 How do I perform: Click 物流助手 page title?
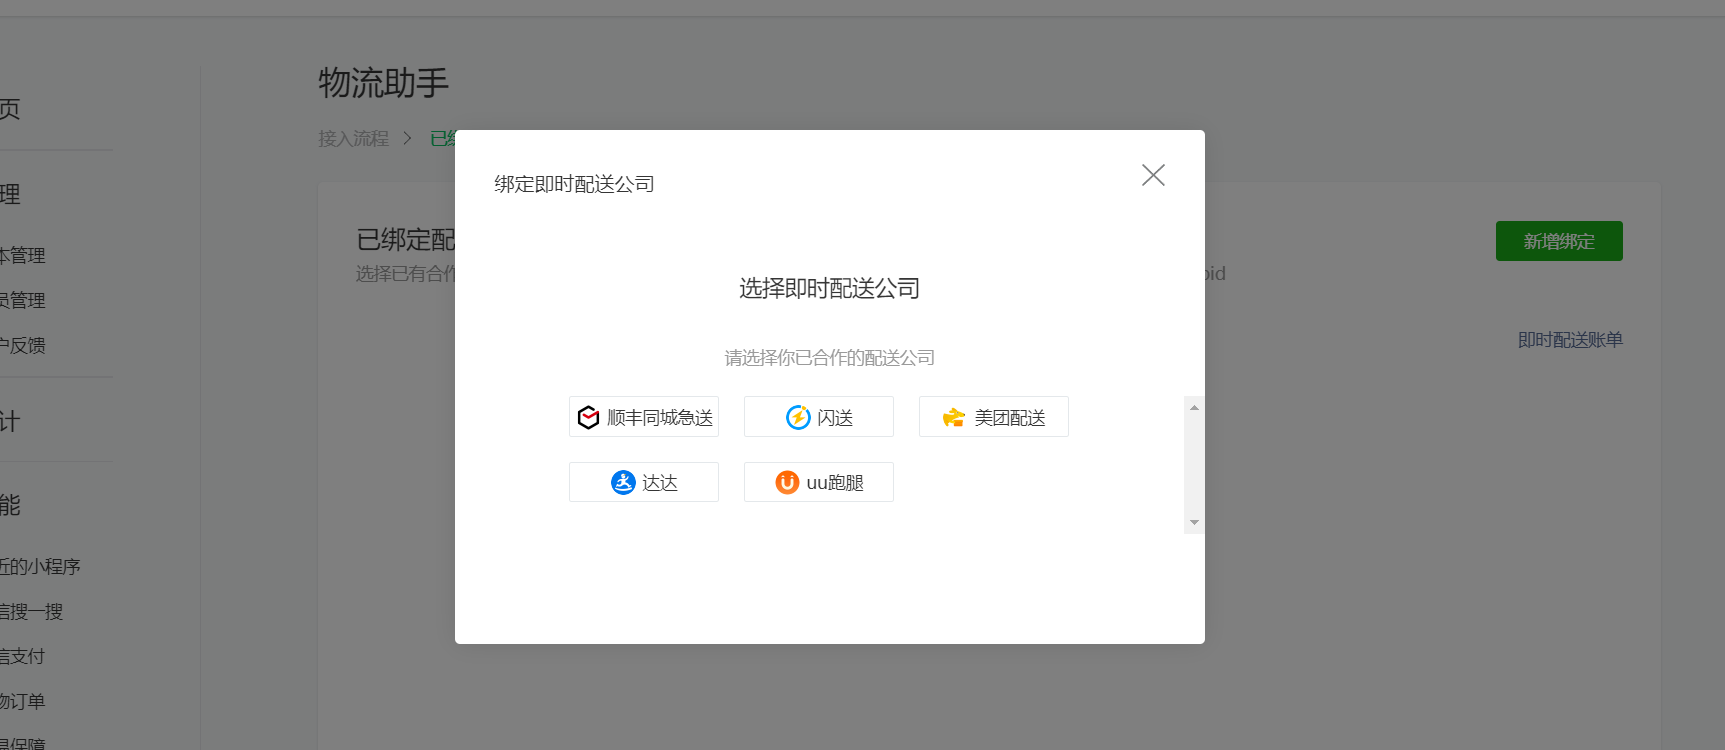pyautogui.click(x=383, y=82)
